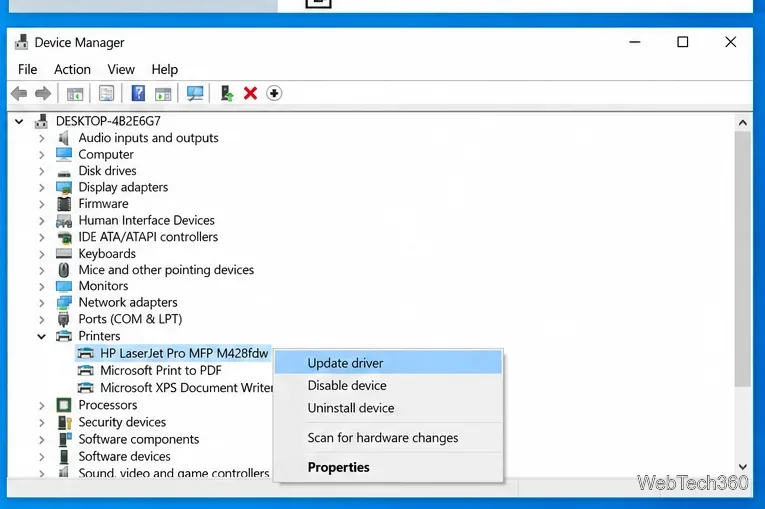Click the Audio inputs and outputs speaker icon
Screen dimensions: 765x509
pos(63,138)
